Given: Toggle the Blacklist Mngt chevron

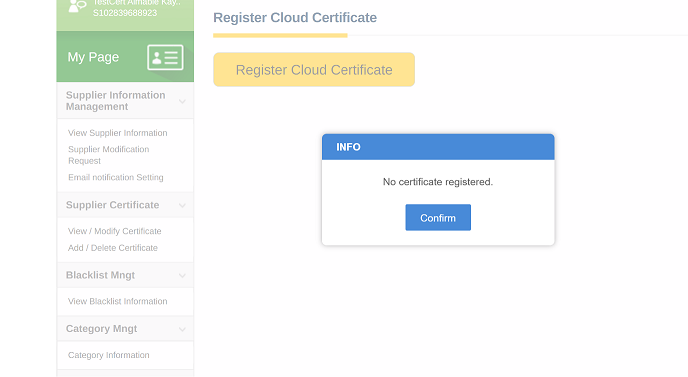Looking at the screenshot, I should pos(182,276).
